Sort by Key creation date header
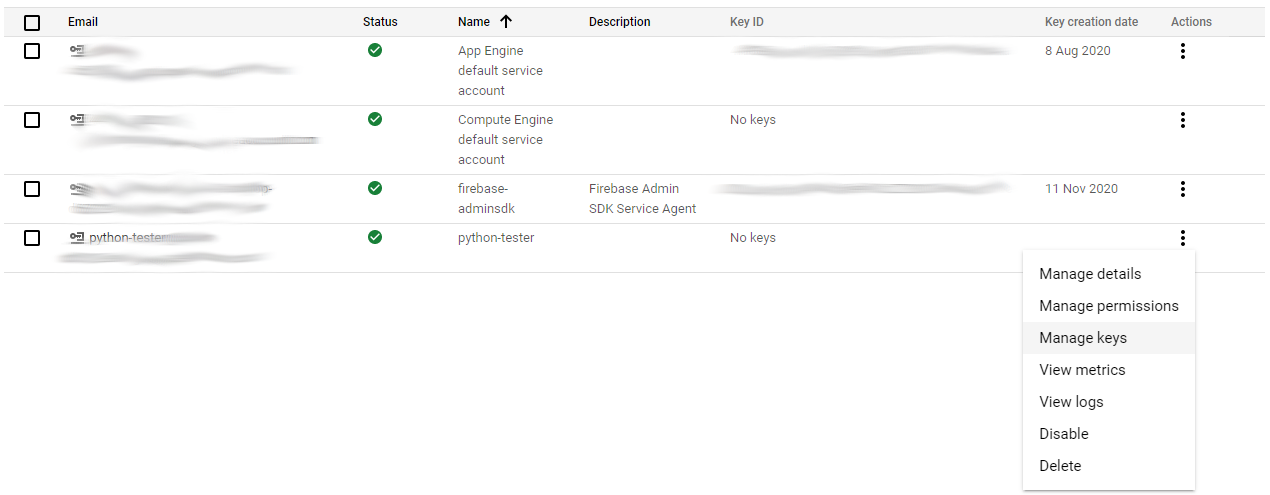Screen dimensions: 1270x495 (x=1092, y=22)
